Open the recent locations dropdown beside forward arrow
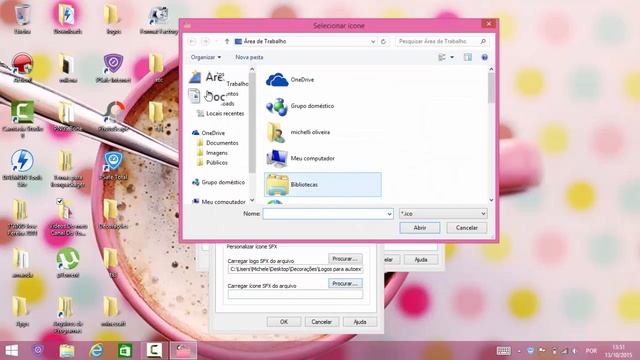 click(216, 41)
